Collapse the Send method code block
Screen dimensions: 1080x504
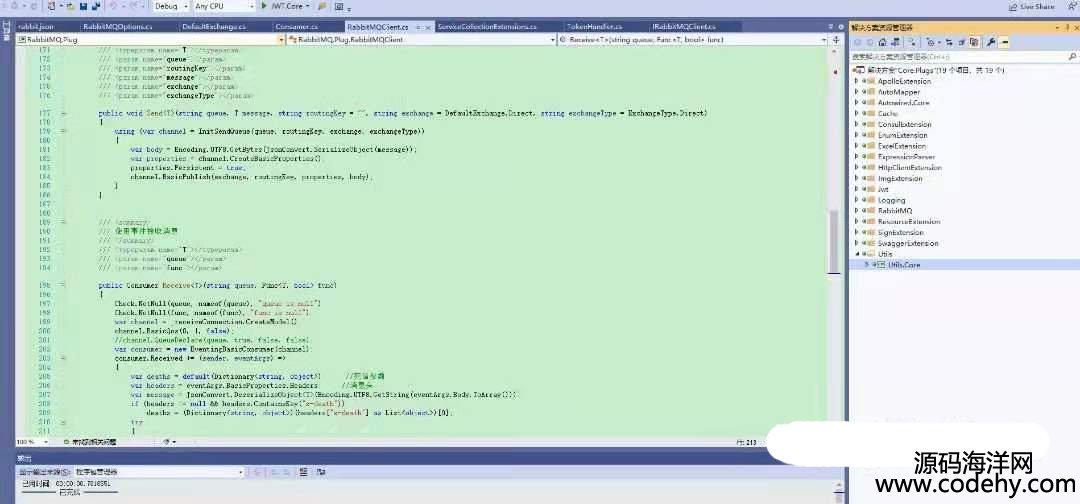click(64, 114)
